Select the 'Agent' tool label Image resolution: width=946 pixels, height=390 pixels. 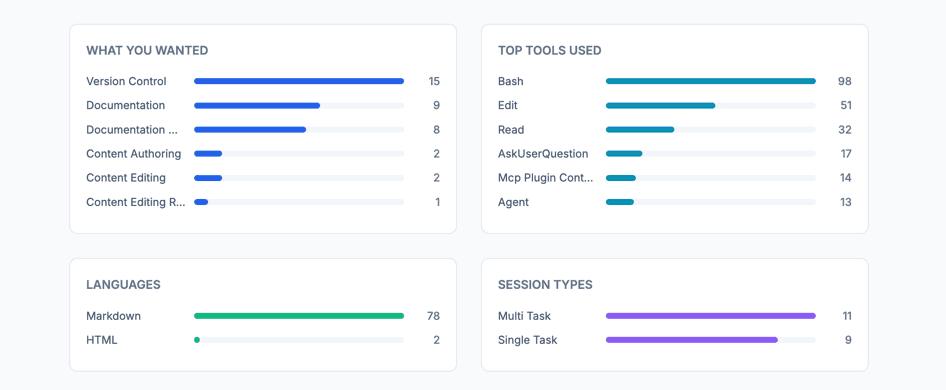click(x=513, y=202)
